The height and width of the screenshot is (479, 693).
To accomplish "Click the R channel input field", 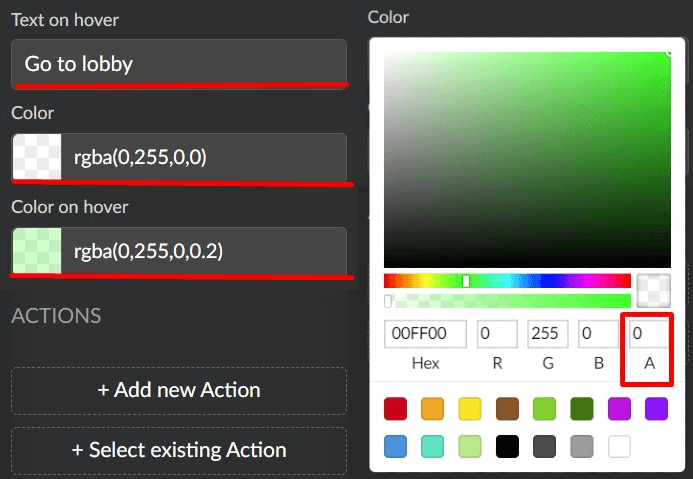I will (x=497, y=333).
